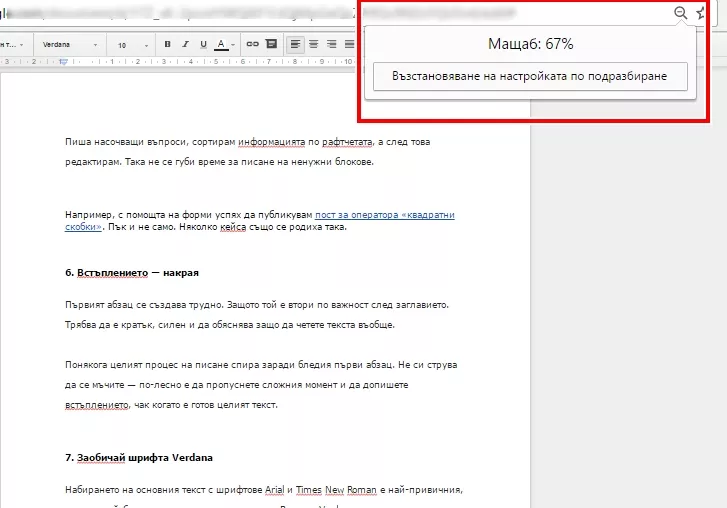
Task: Click underlined word 'кейса'
Action: pos(233,227)
